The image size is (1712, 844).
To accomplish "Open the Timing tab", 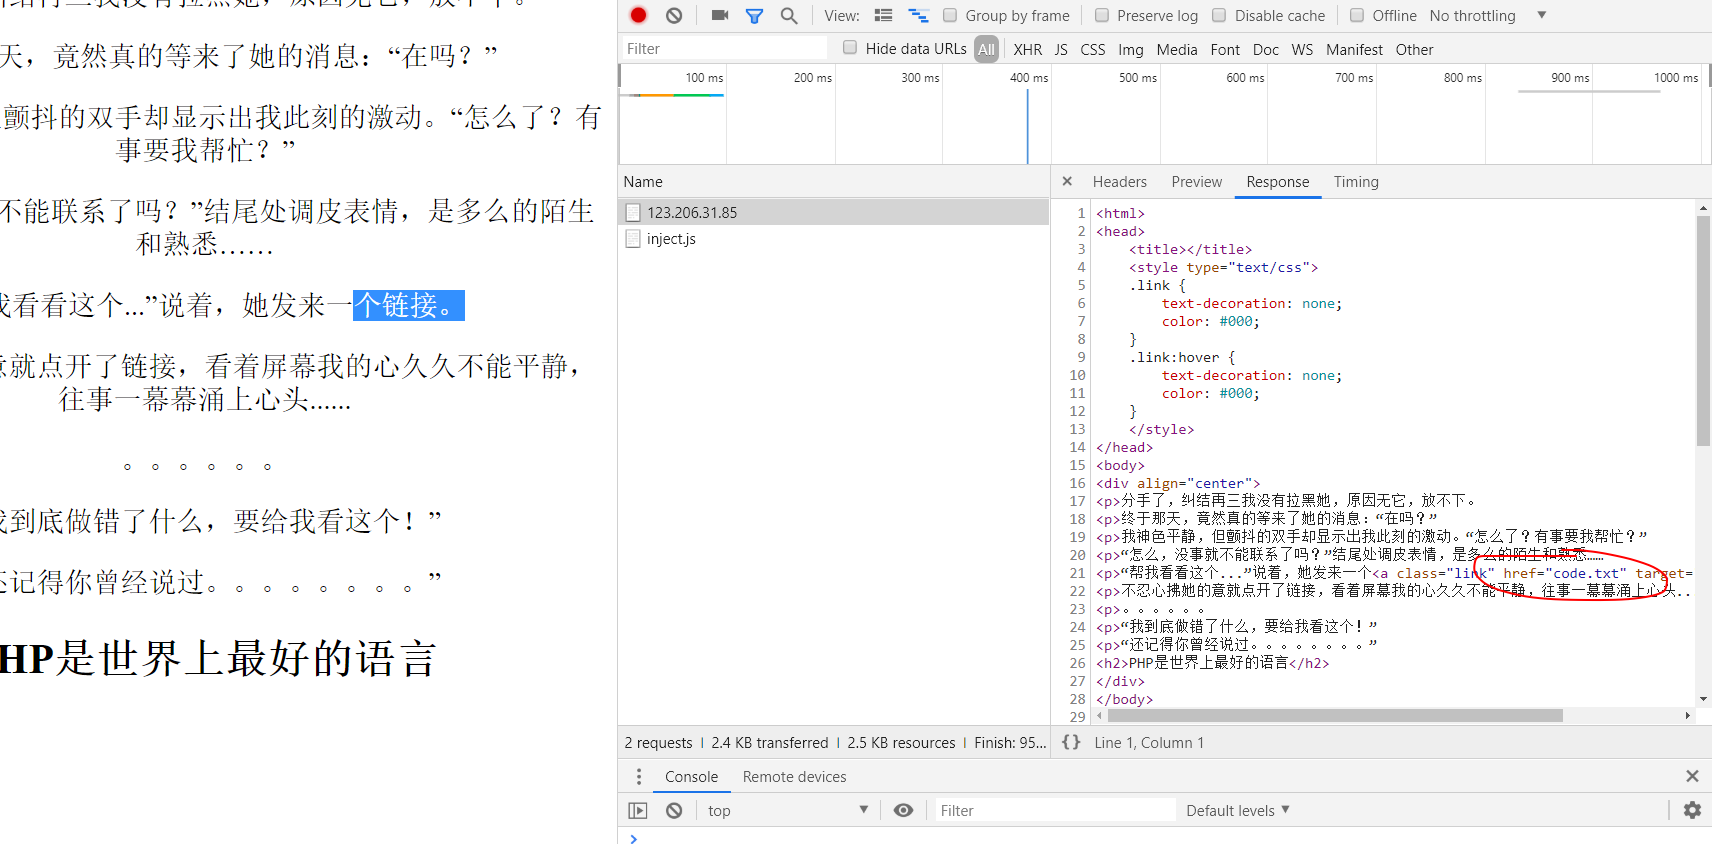I will click(x=1355, y=182).
